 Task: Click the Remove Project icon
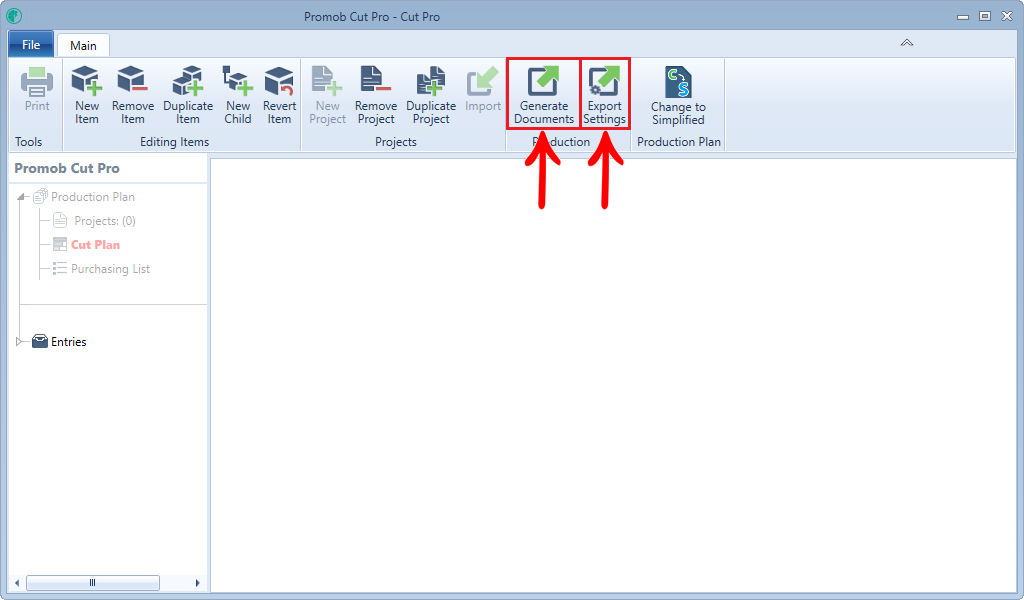pyautogui.click(x=376, y=81)
